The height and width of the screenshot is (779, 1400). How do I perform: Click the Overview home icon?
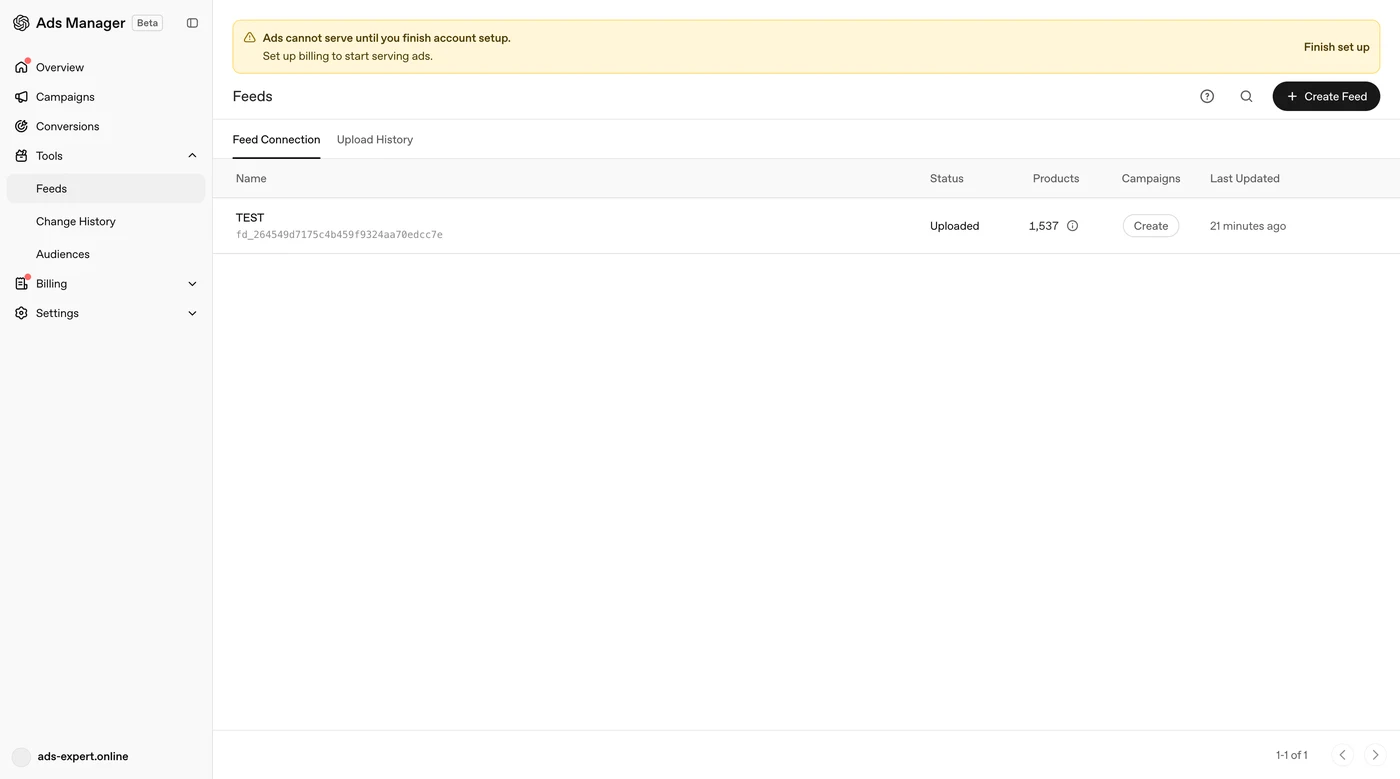21,67
